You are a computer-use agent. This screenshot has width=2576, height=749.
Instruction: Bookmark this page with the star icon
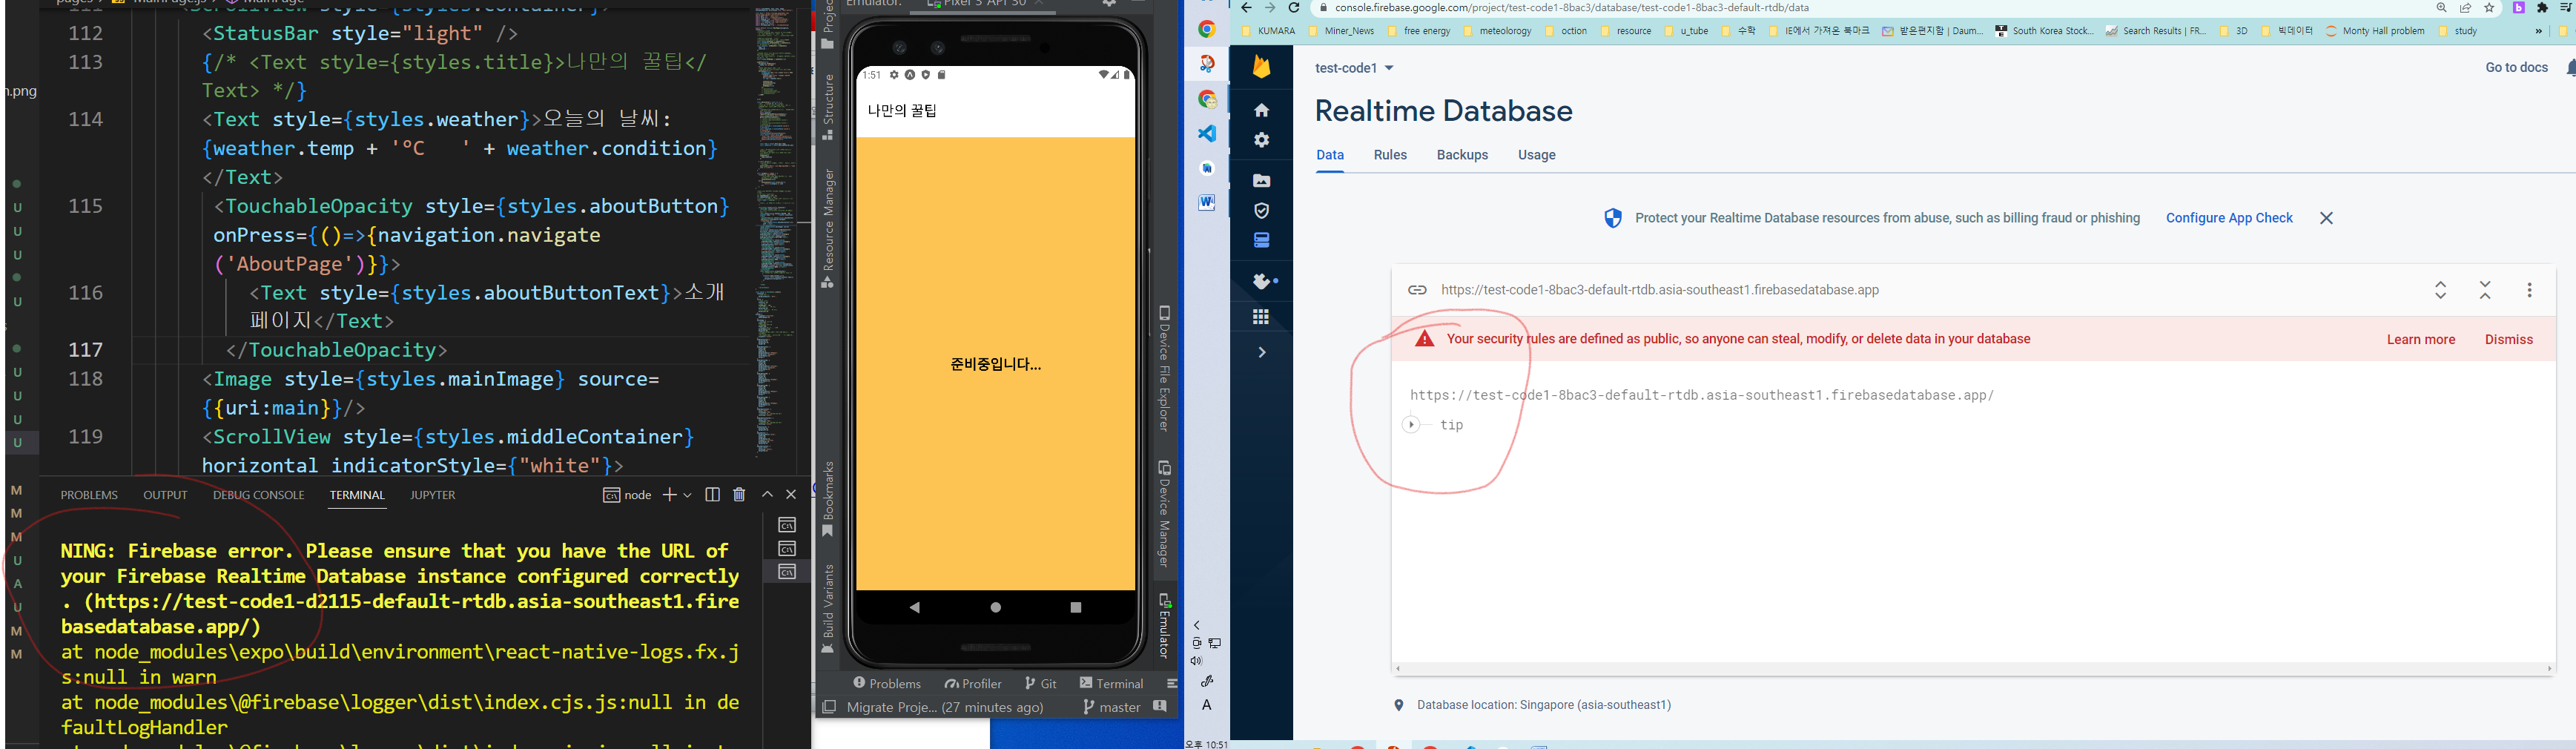2489,8
